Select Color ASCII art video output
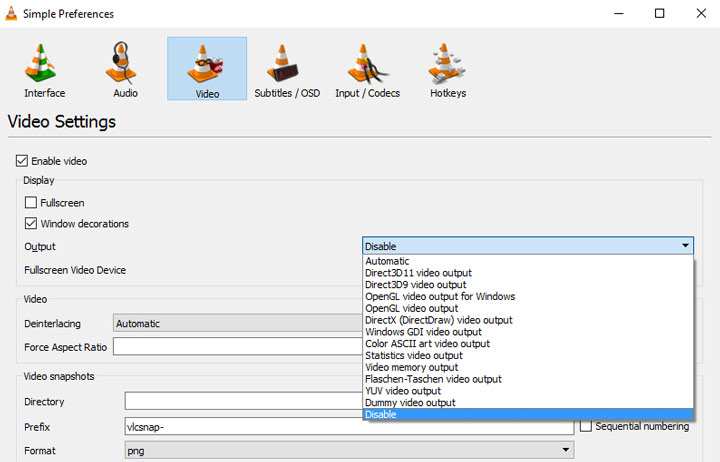720x462 pixels. click(528, 344)
